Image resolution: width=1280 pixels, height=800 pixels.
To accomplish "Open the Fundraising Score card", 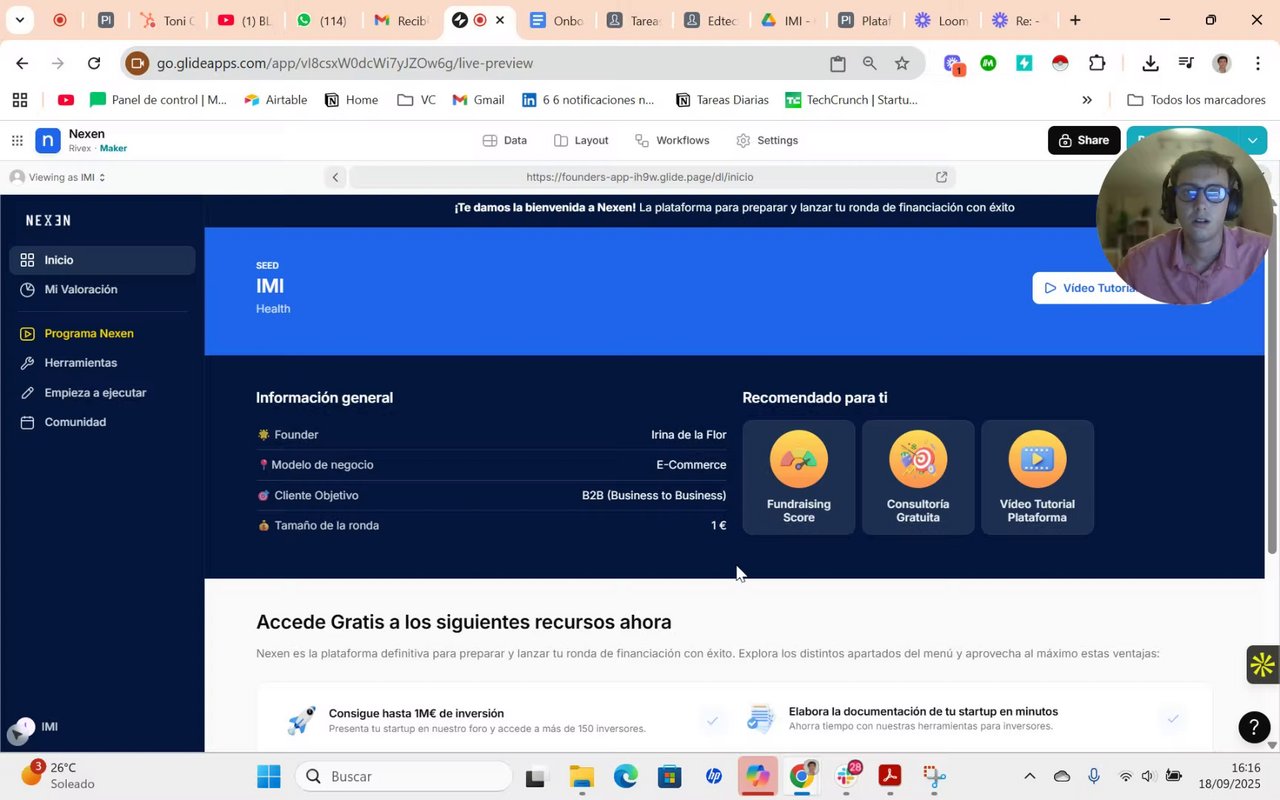I will [798, 477].
